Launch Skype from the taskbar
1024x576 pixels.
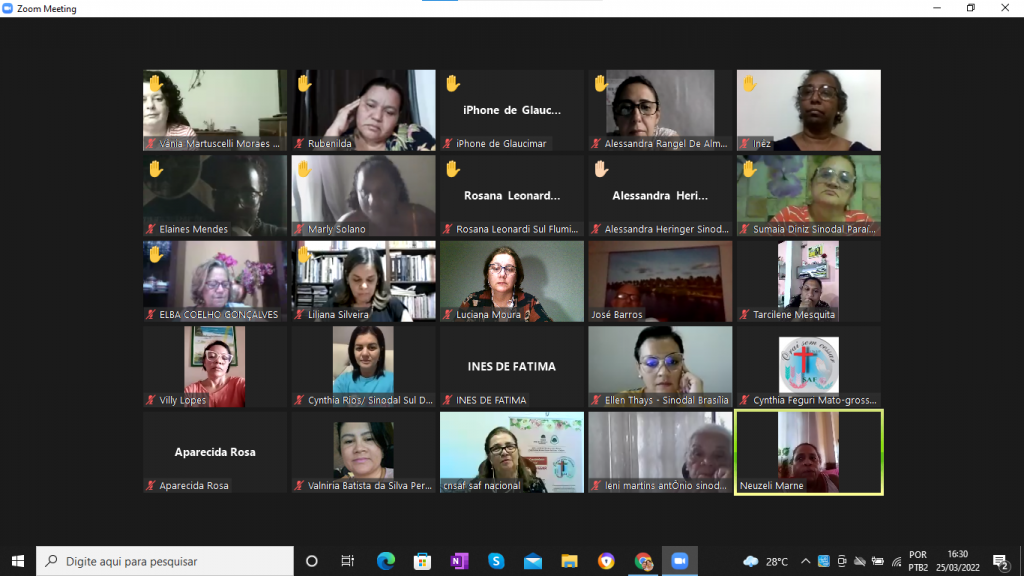click(x=496, y=561)
